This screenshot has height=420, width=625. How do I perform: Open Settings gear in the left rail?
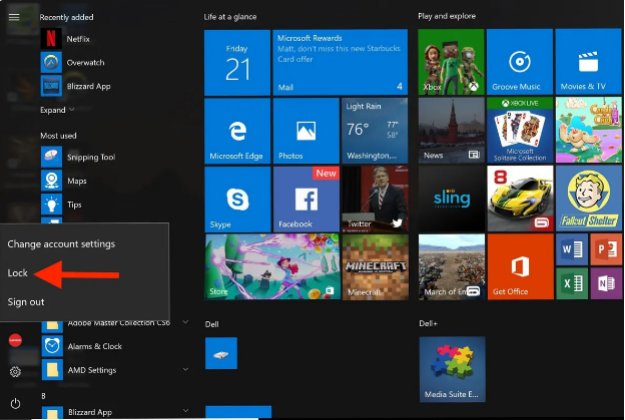[15, 372]
